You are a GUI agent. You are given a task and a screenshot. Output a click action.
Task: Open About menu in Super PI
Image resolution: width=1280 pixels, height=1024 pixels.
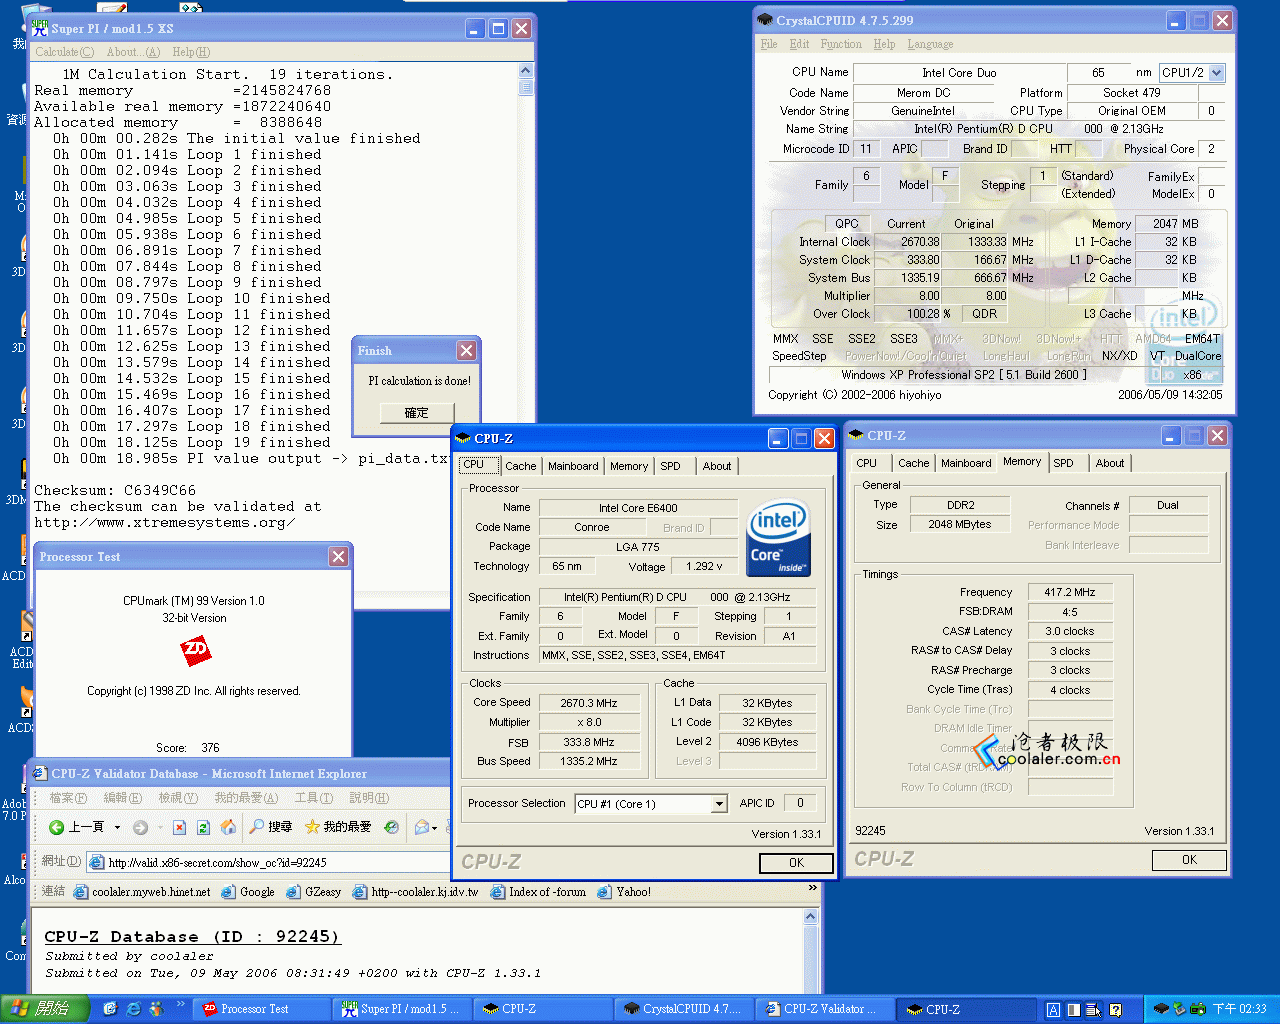coord(133,52)
